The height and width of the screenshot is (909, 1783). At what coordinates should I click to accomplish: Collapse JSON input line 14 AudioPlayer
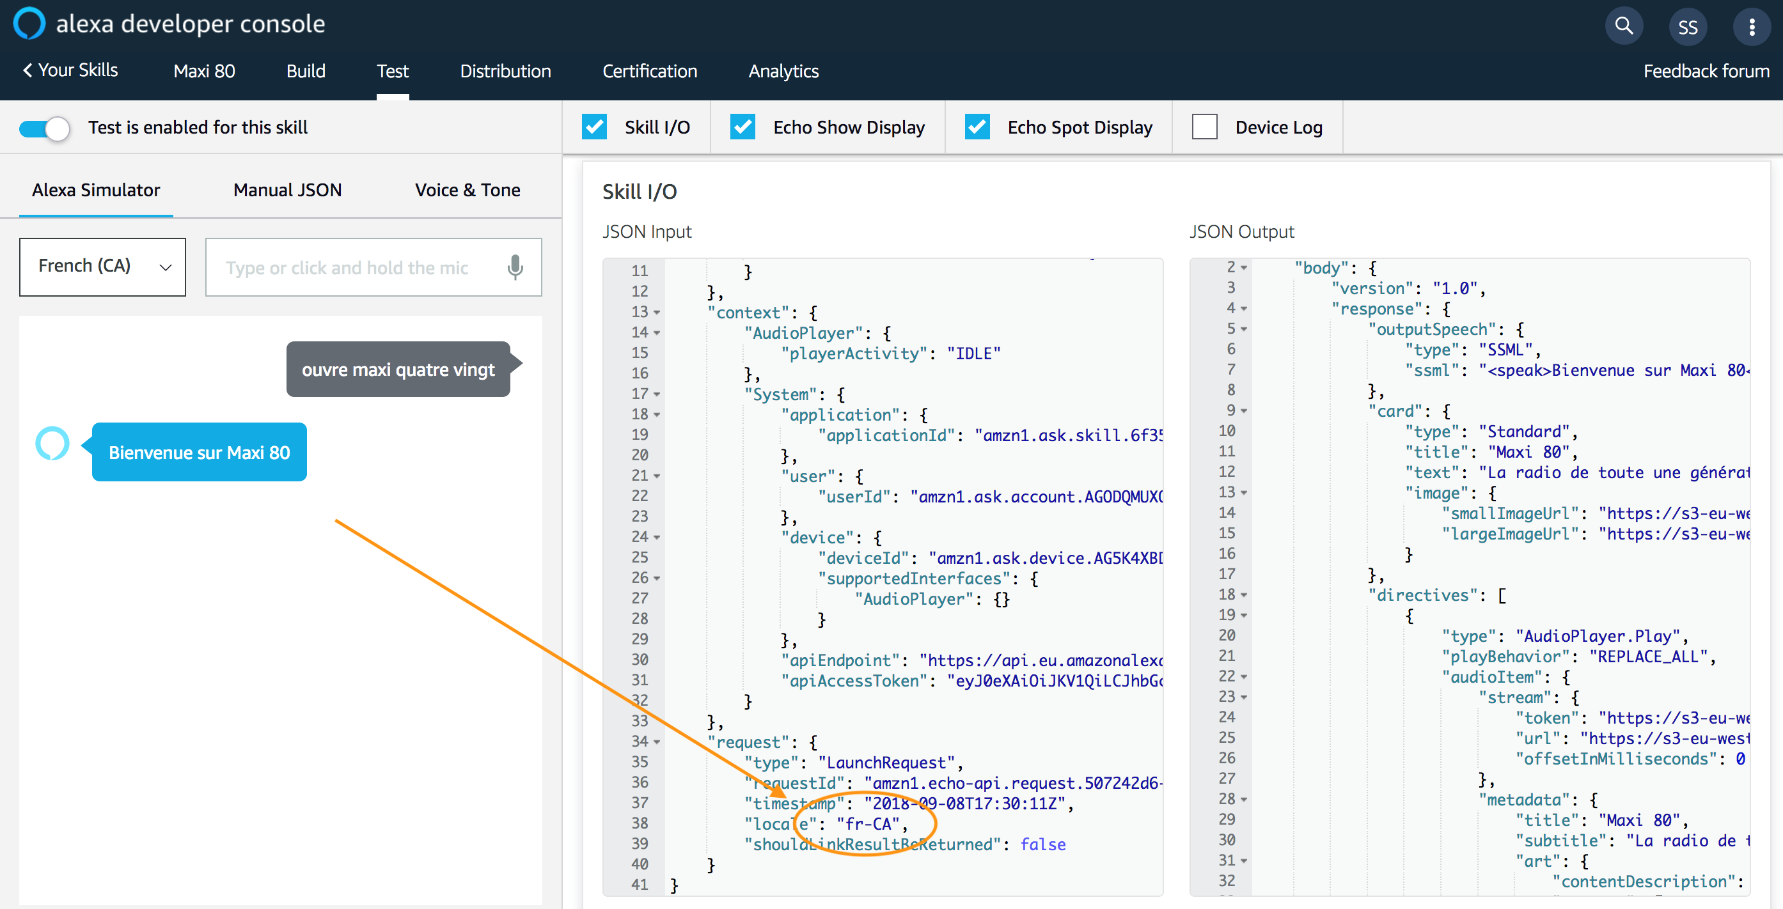(x=657, y=333)
